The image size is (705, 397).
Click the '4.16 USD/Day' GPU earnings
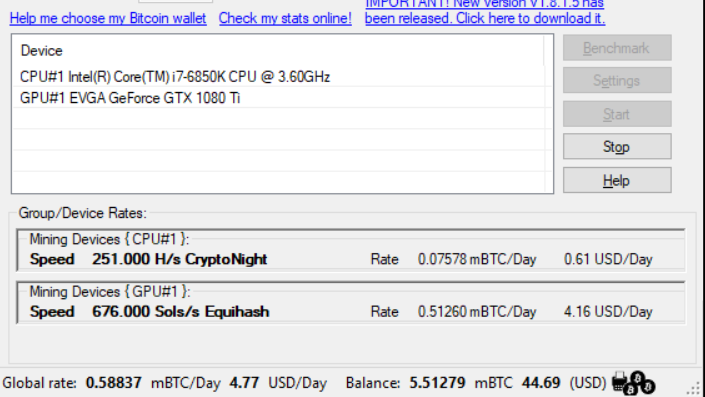[x=608, y=312]
